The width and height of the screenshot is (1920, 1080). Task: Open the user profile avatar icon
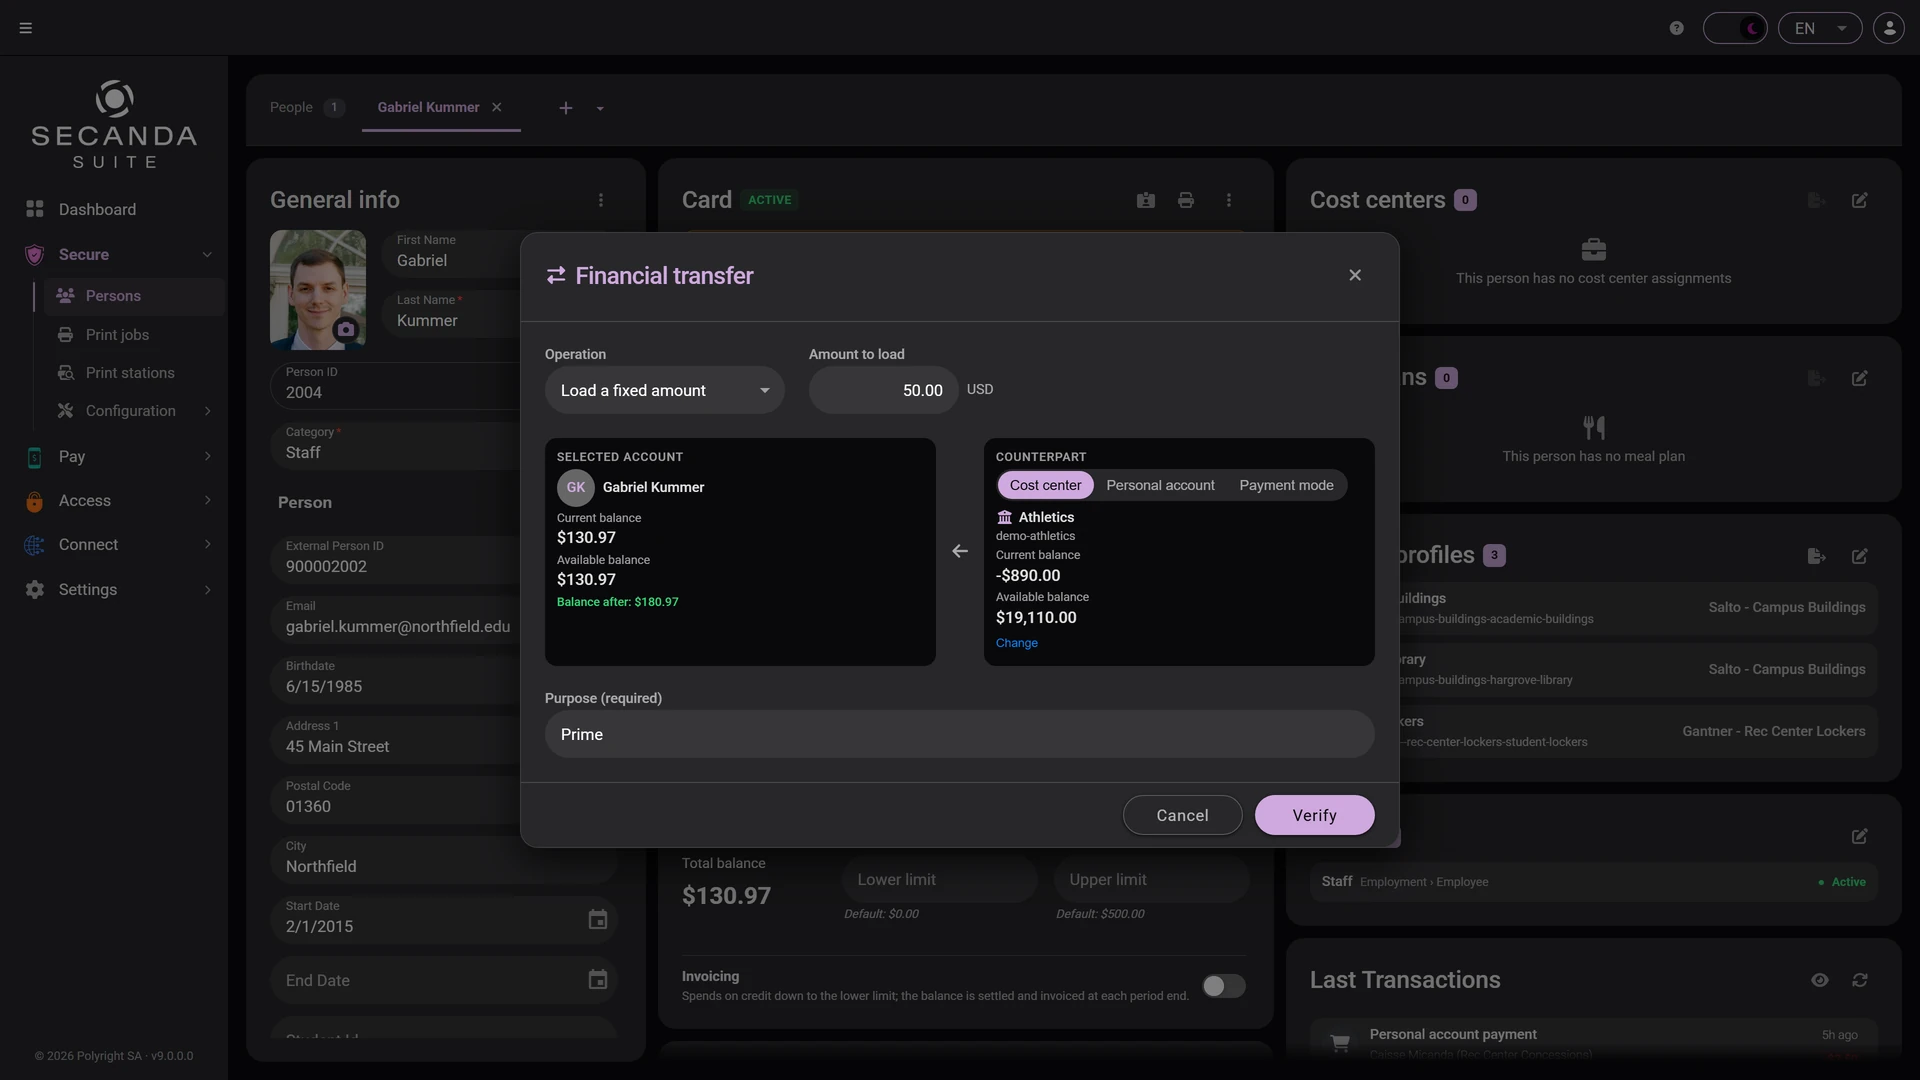coord(1889,28)
